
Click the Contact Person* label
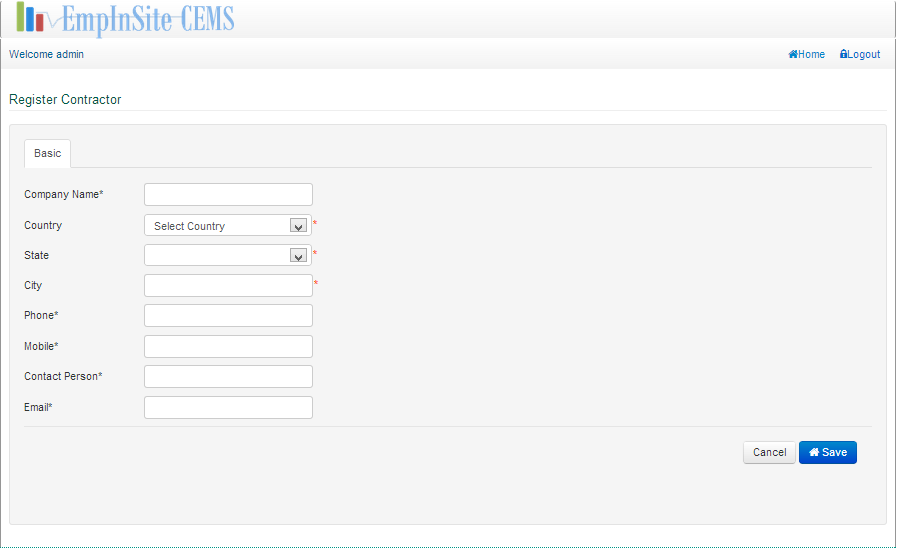tap(63, 376)
